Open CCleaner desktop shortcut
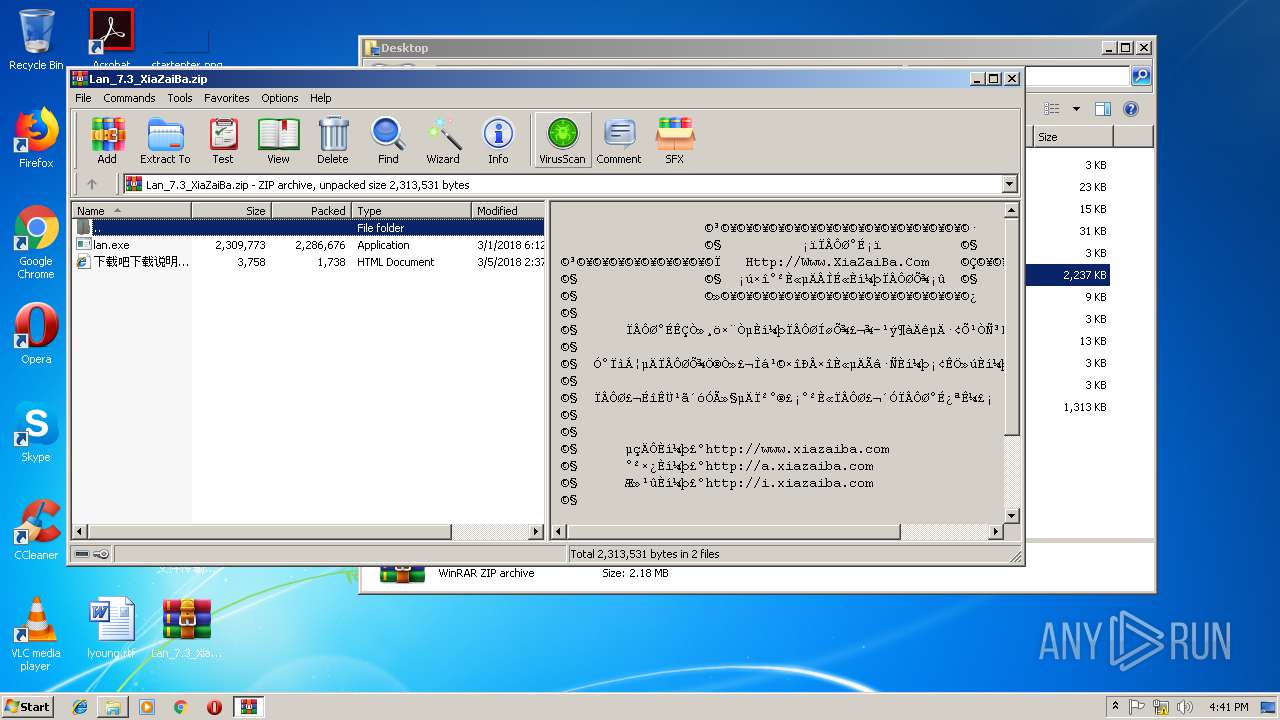Image resolution: width=1280 pixels, height=720 pixels. [x=36, y=530]
